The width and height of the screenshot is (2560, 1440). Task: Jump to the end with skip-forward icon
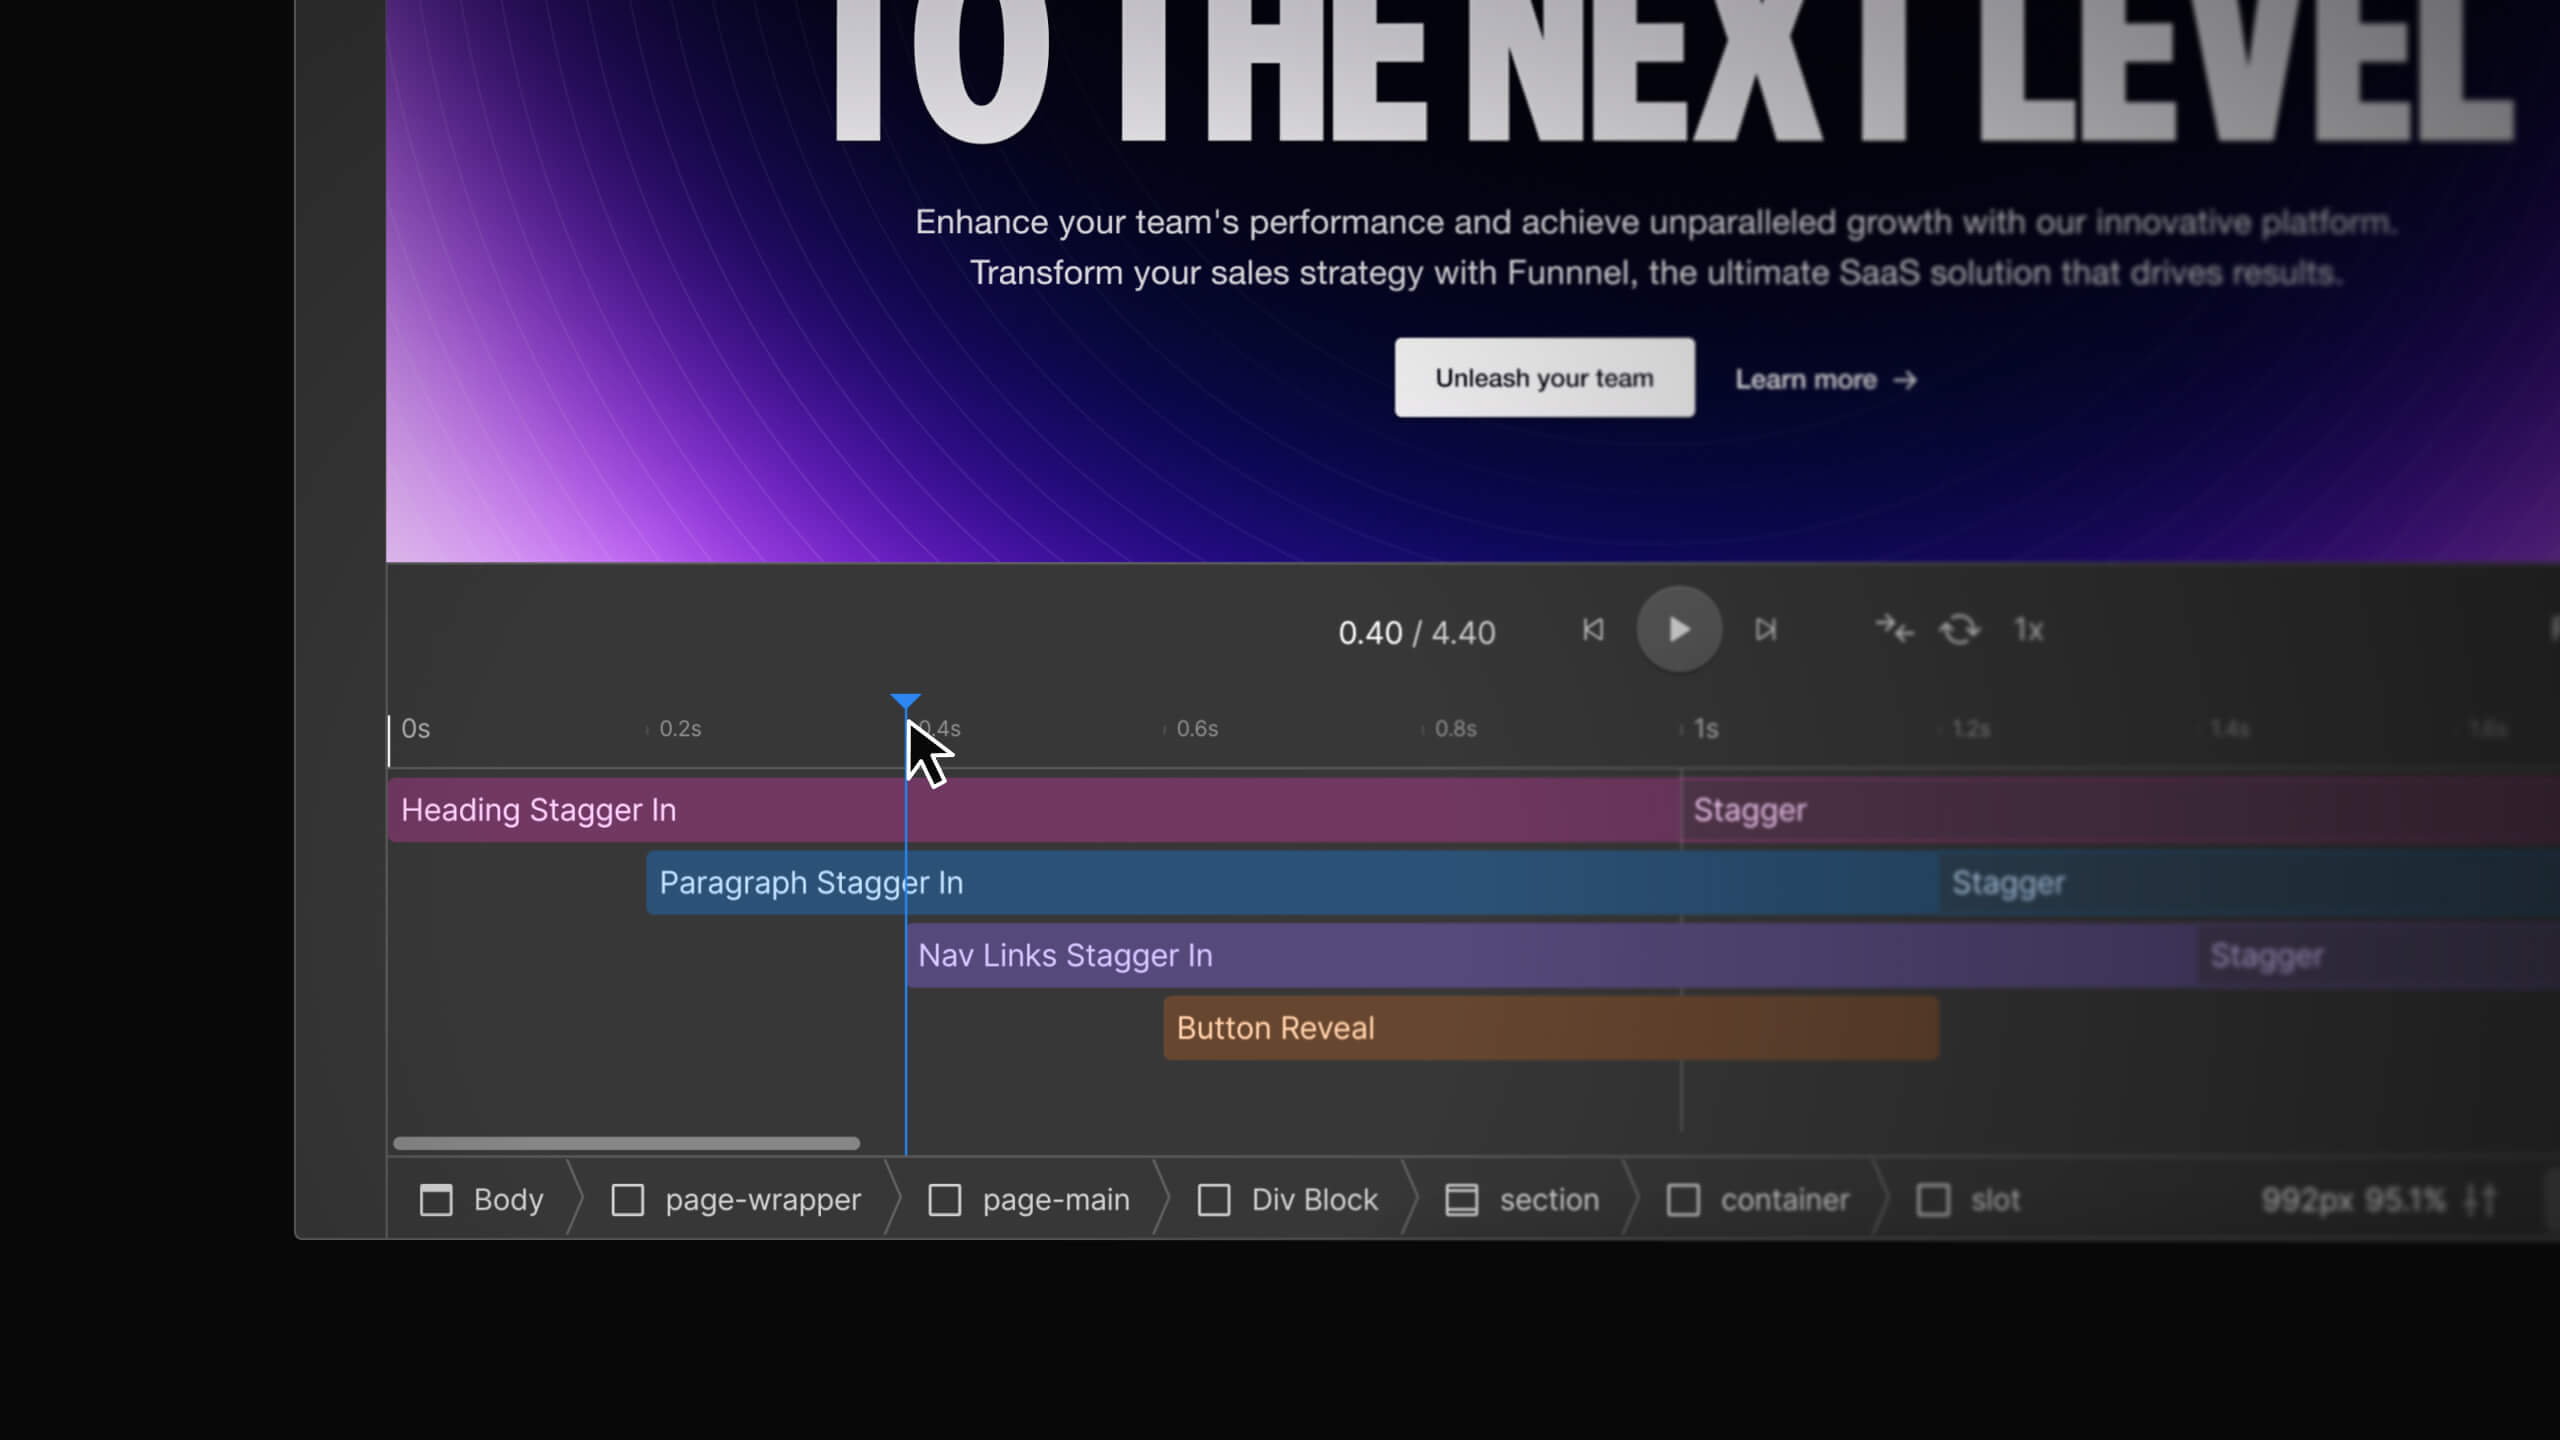point(1766,629)
